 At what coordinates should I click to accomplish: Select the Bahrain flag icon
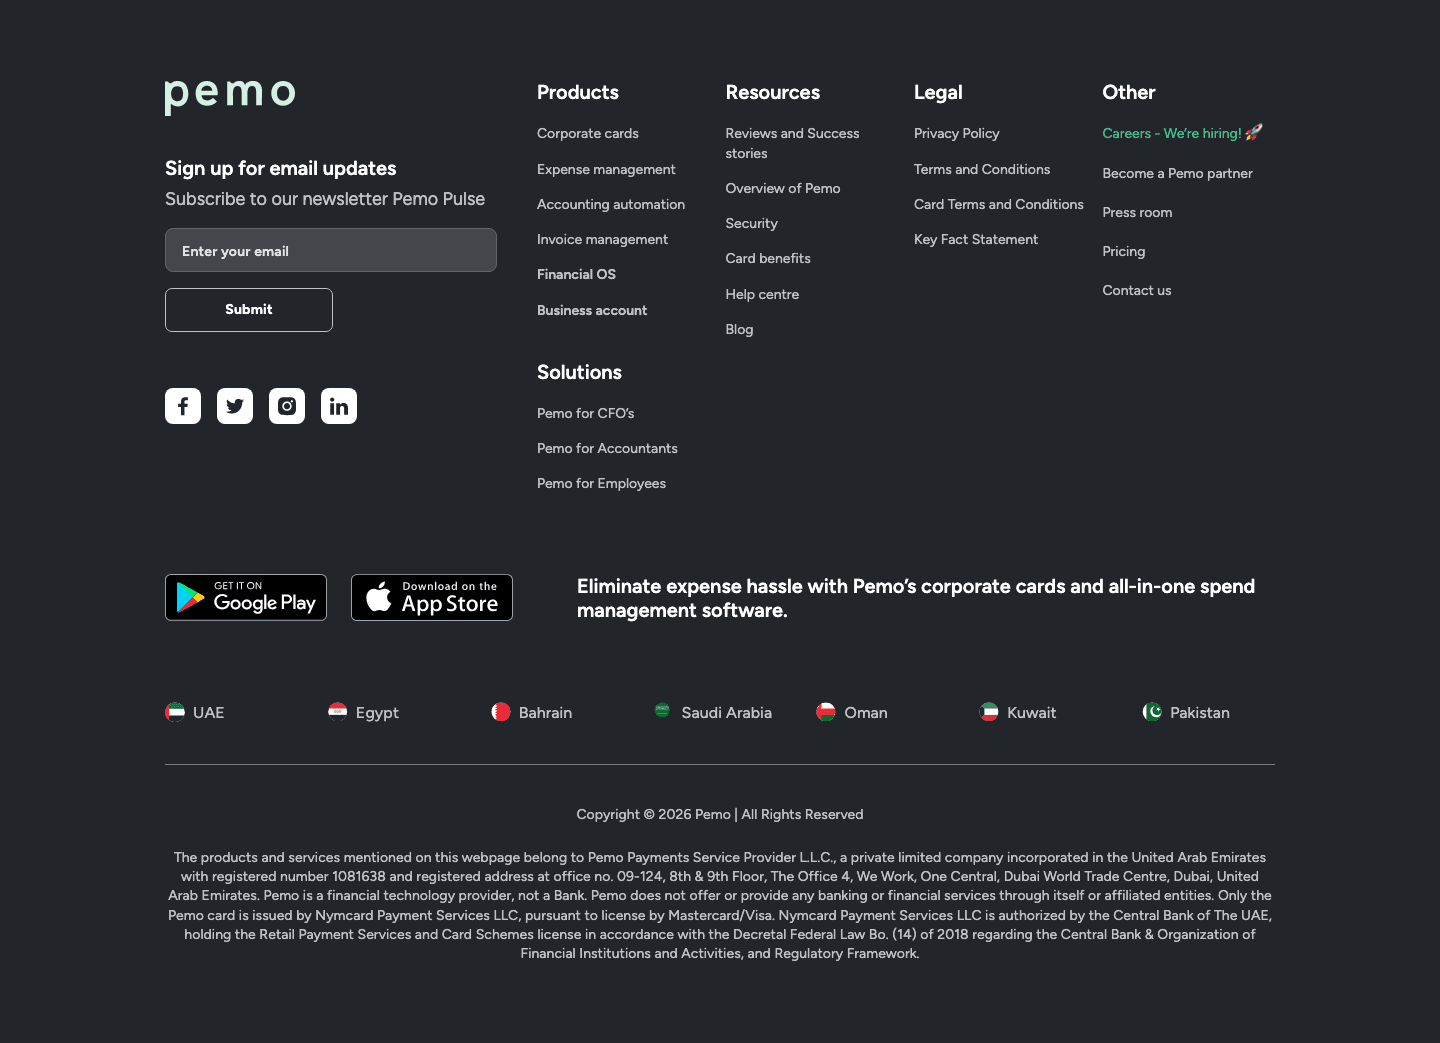(501, 712)
